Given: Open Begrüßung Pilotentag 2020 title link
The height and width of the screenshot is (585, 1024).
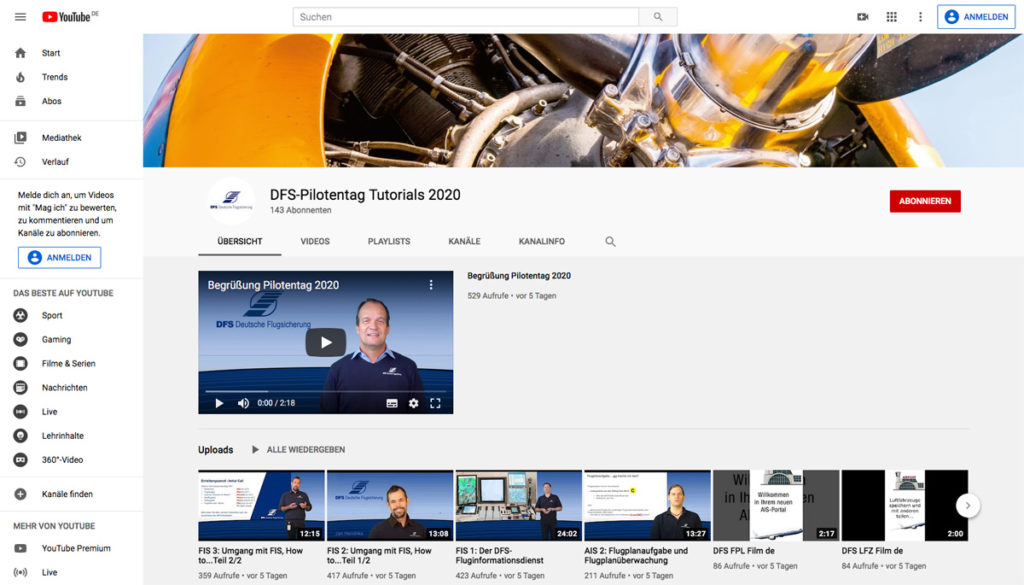Looking at the screenshot, I should pyautogui.click(x=519, y=276).
